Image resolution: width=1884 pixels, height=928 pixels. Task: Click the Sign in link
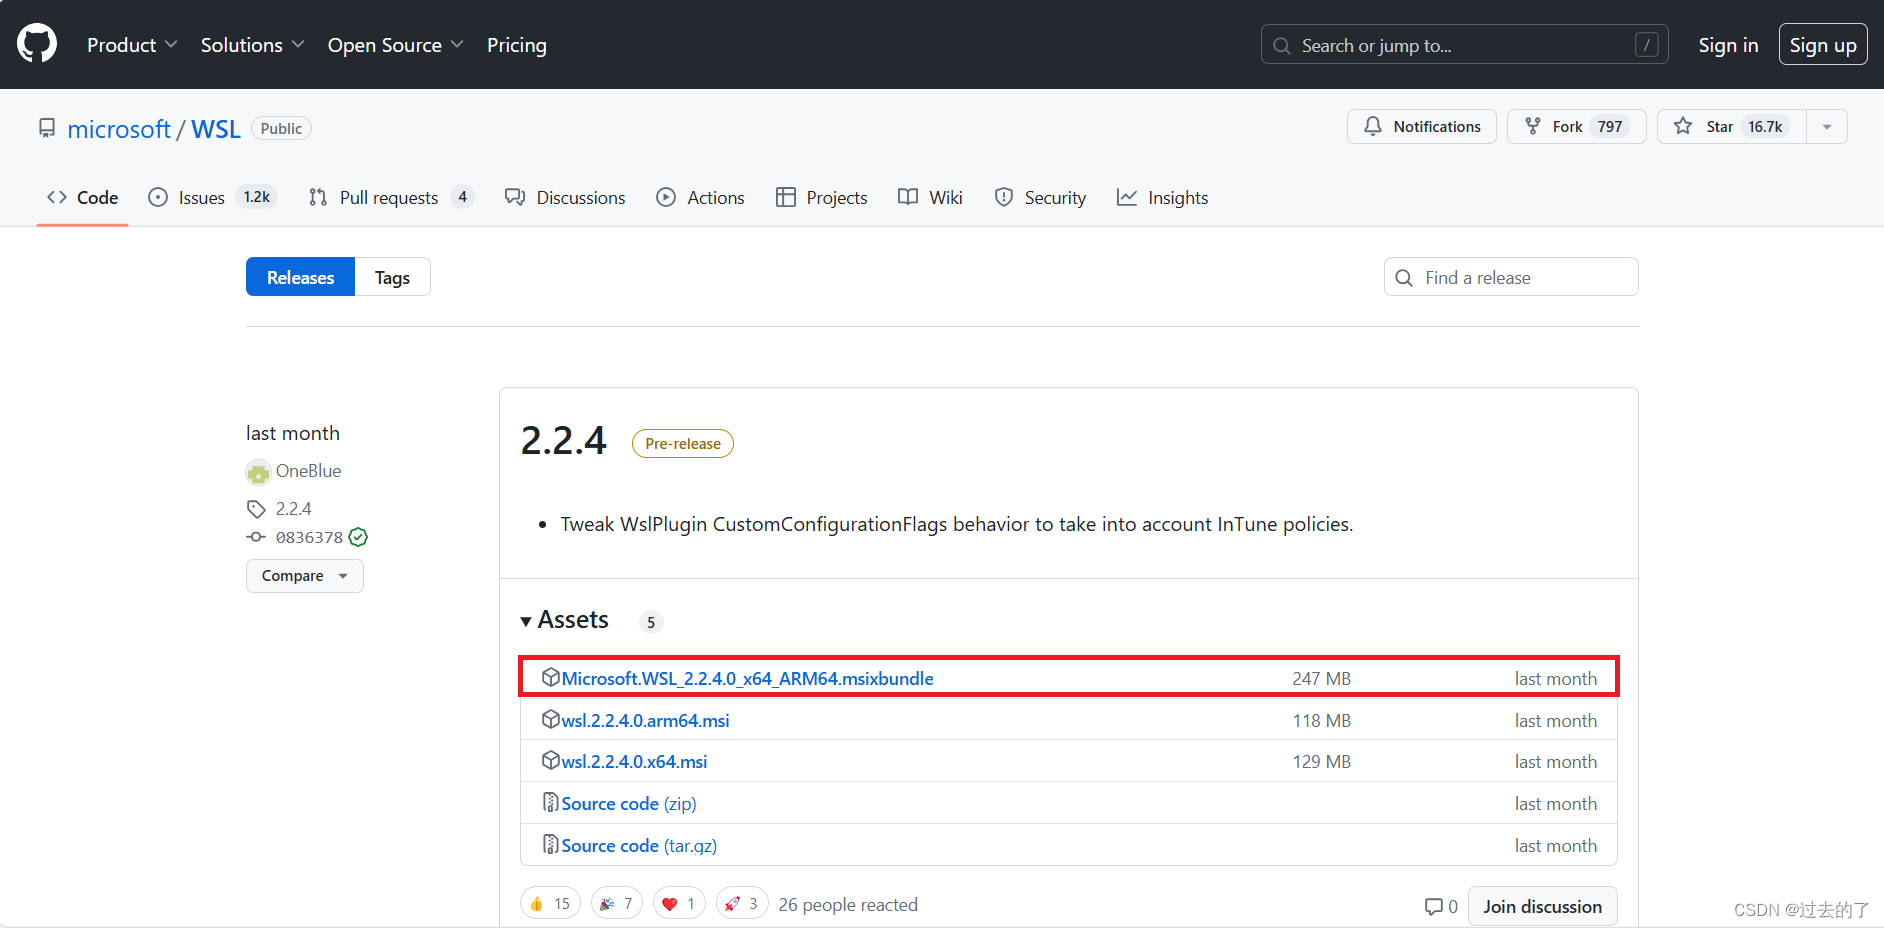click(1728, 45)
